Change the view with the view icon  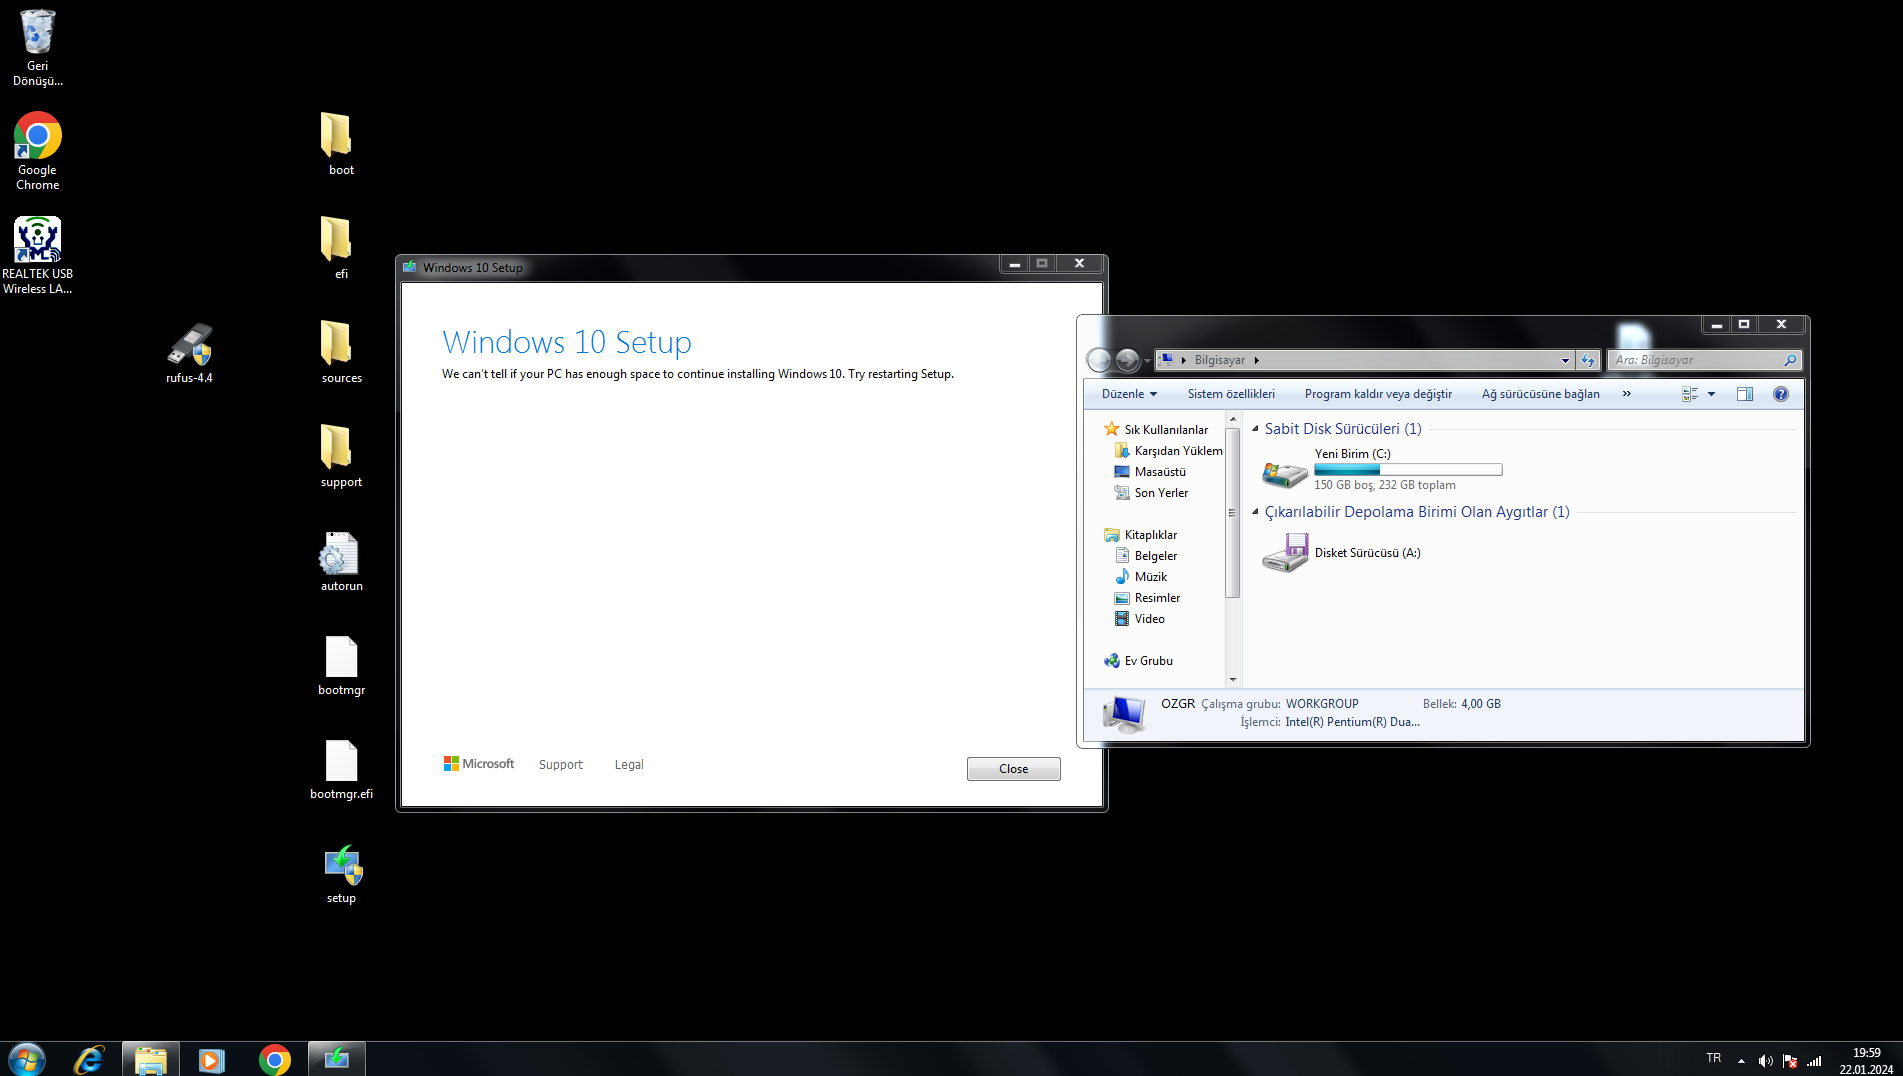[x=1690, y=394]
